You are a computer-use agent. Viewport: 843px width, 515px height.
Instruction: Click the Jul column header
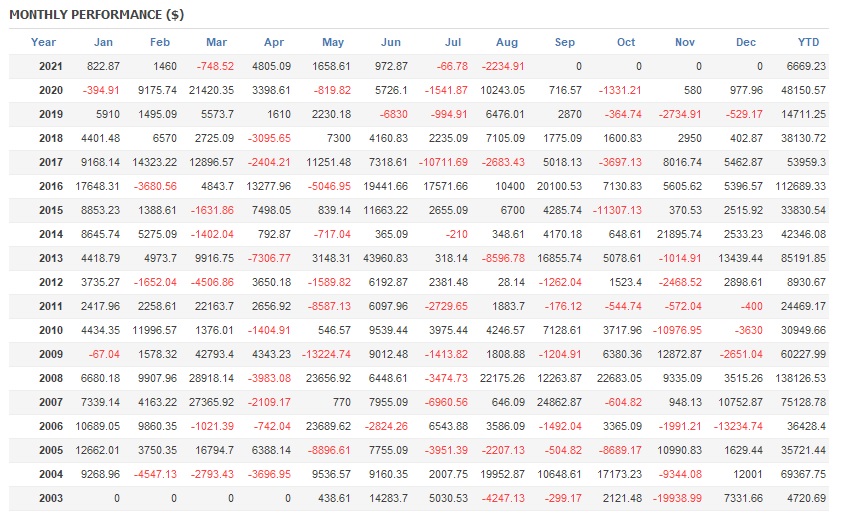click(452, 42)
